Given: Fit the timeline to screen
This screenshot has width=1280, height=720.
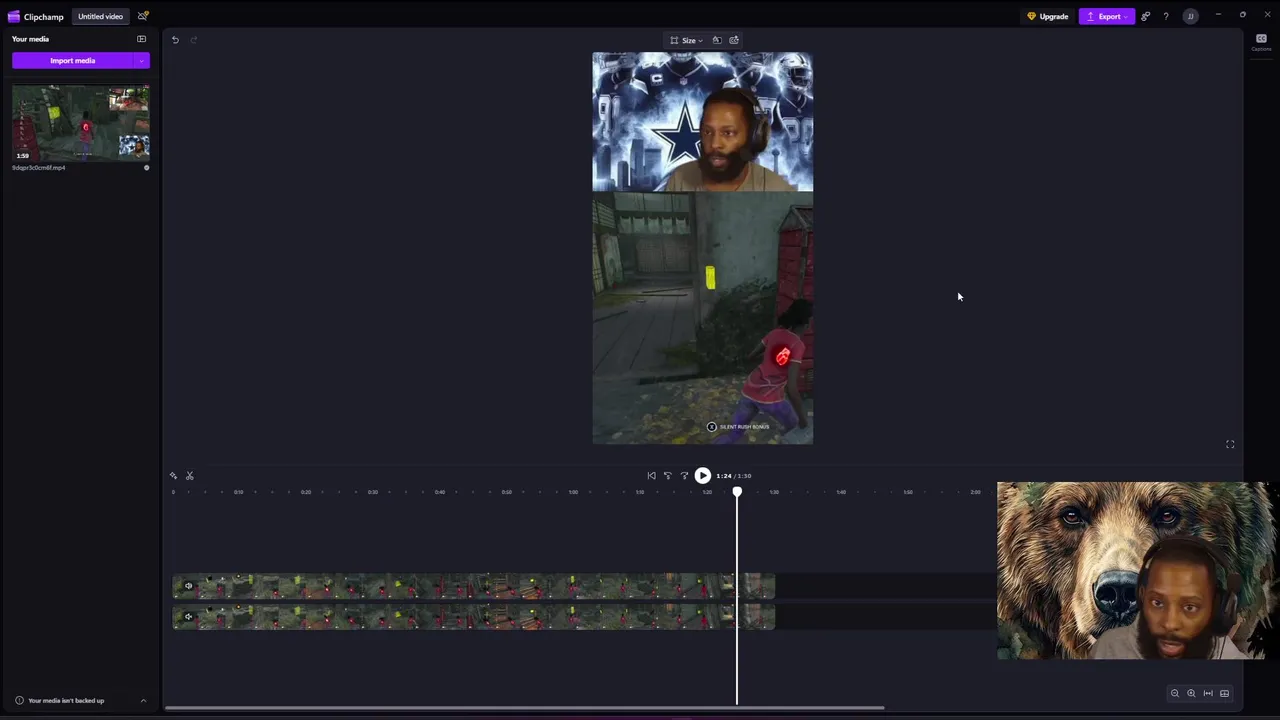Looking at the screenshot, I should point(1208,693).
